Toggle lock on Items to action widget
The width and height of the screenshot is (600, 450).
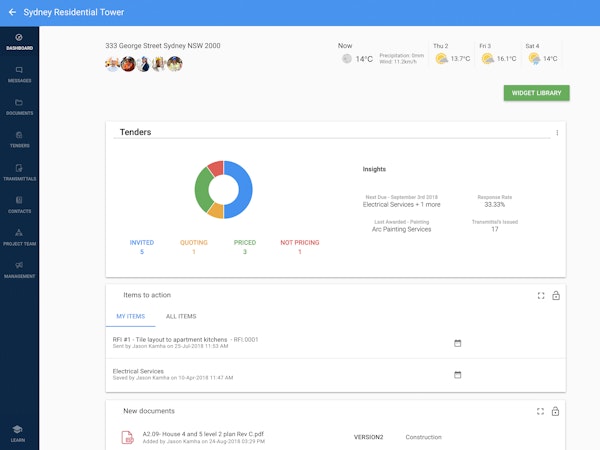pos(556,295)
